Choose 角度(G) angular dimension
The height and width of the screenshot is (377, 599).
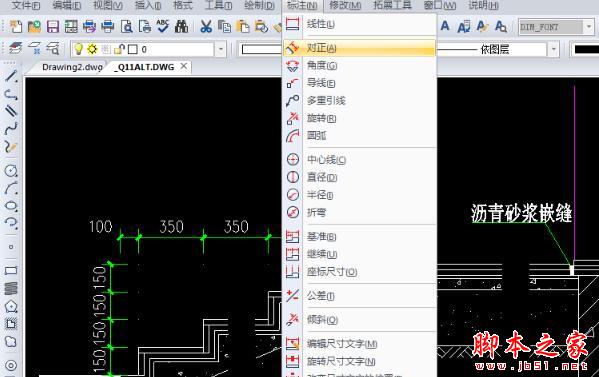pyautogui.click(x=359, y=66)
